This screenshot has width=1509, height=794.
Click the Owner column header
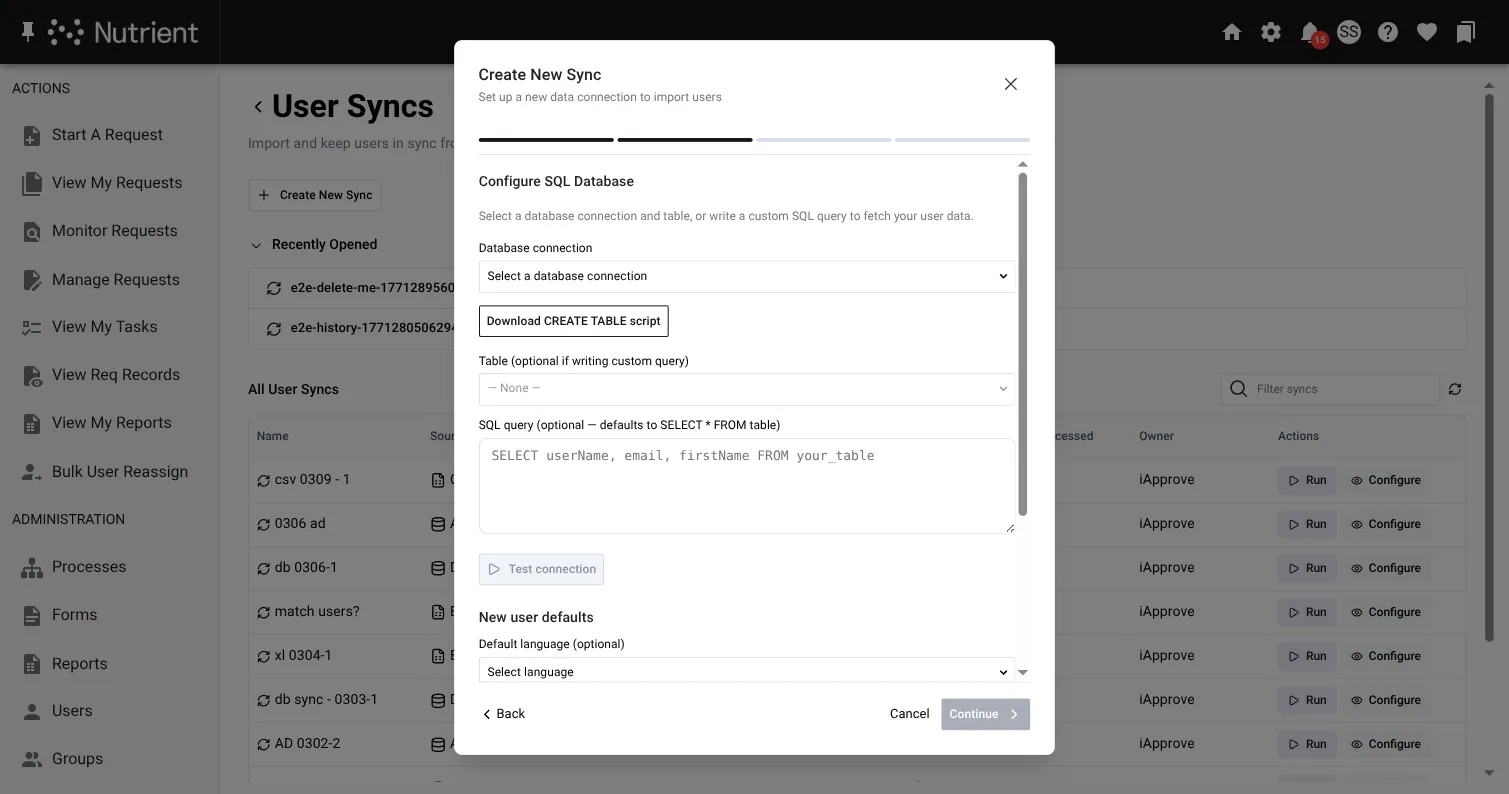pos(1156,436)
